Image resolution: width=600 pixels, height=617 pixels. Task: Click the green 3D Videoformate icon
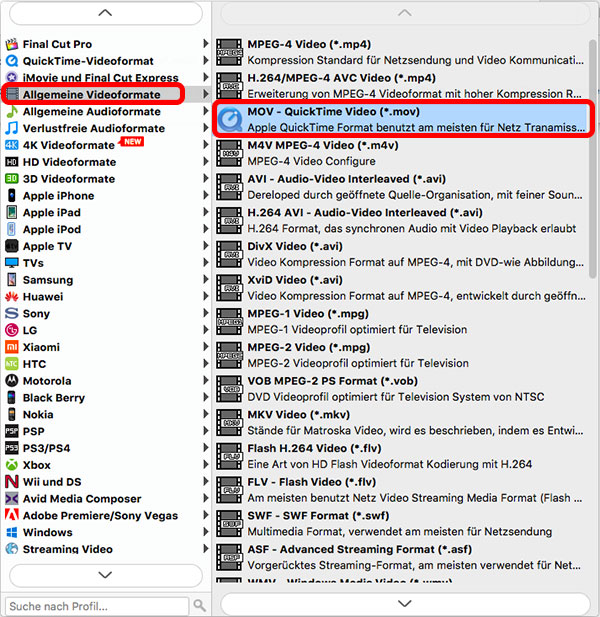tap(12, 179)
